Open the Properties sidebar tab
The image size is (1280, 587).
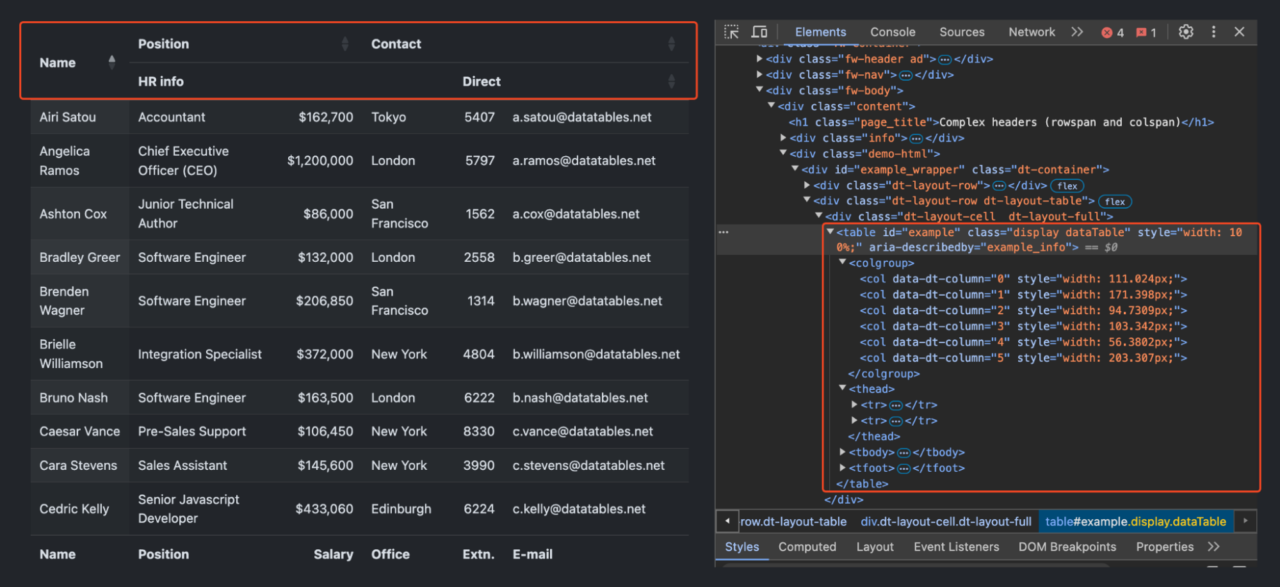1165,547
